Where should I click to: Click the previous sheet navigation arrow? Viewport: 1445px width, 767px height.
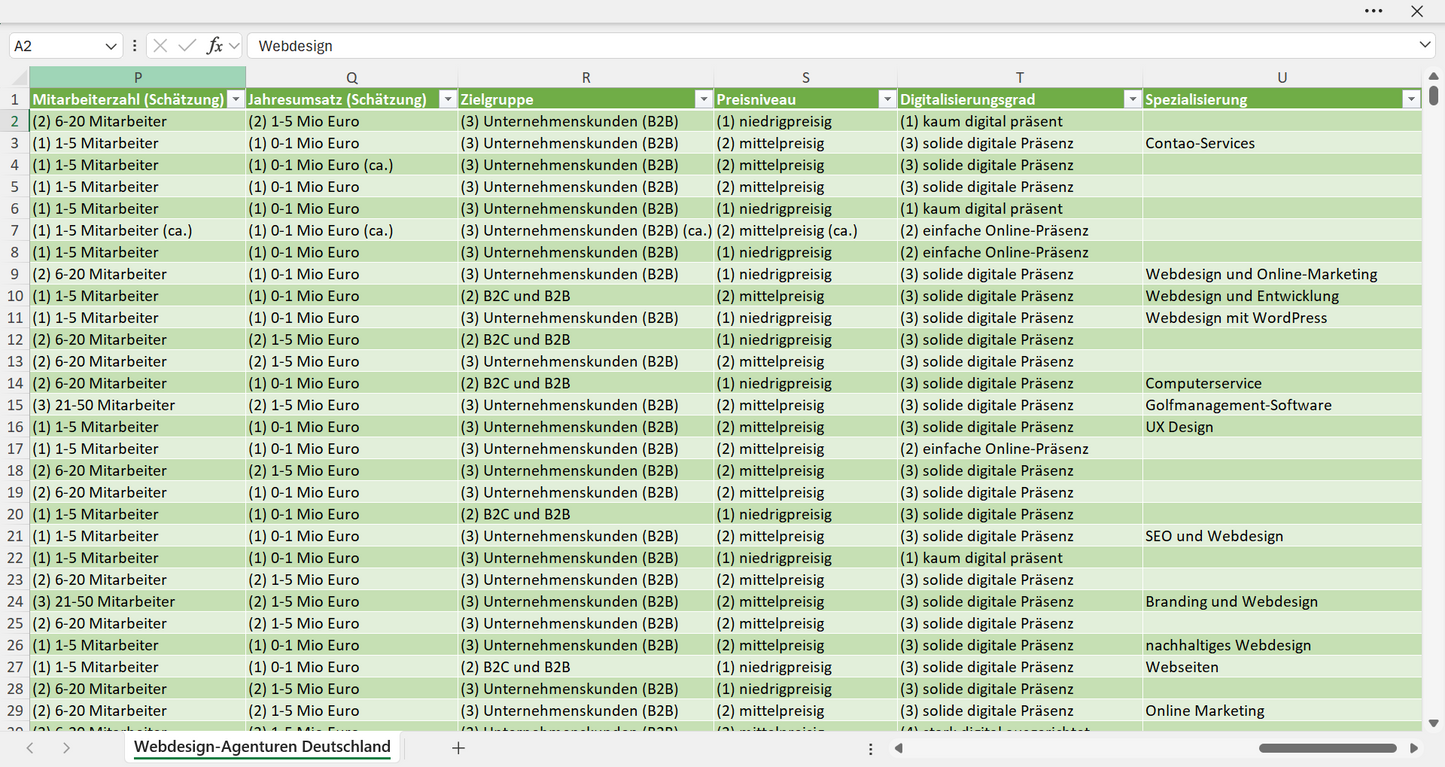click(x=30, y=748)
